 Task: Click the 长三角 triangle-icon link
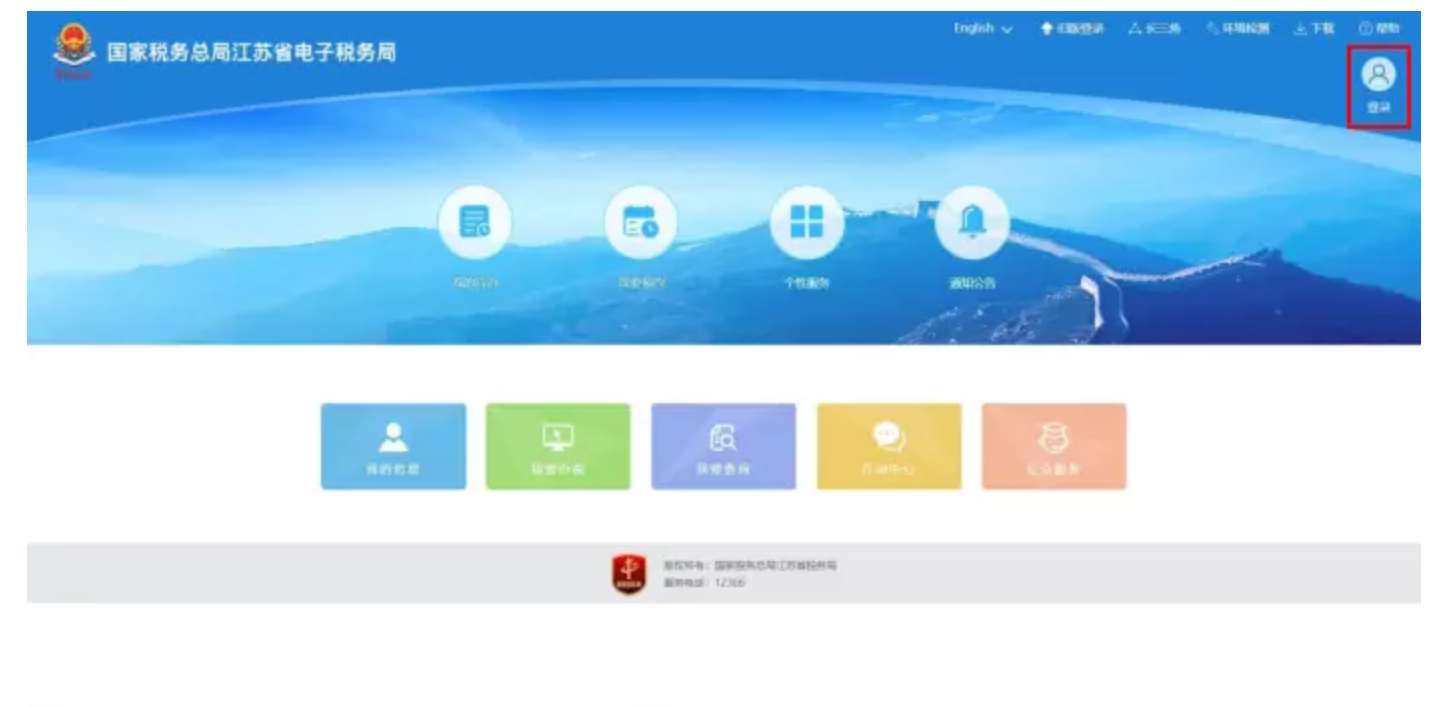click(1155, 29)
